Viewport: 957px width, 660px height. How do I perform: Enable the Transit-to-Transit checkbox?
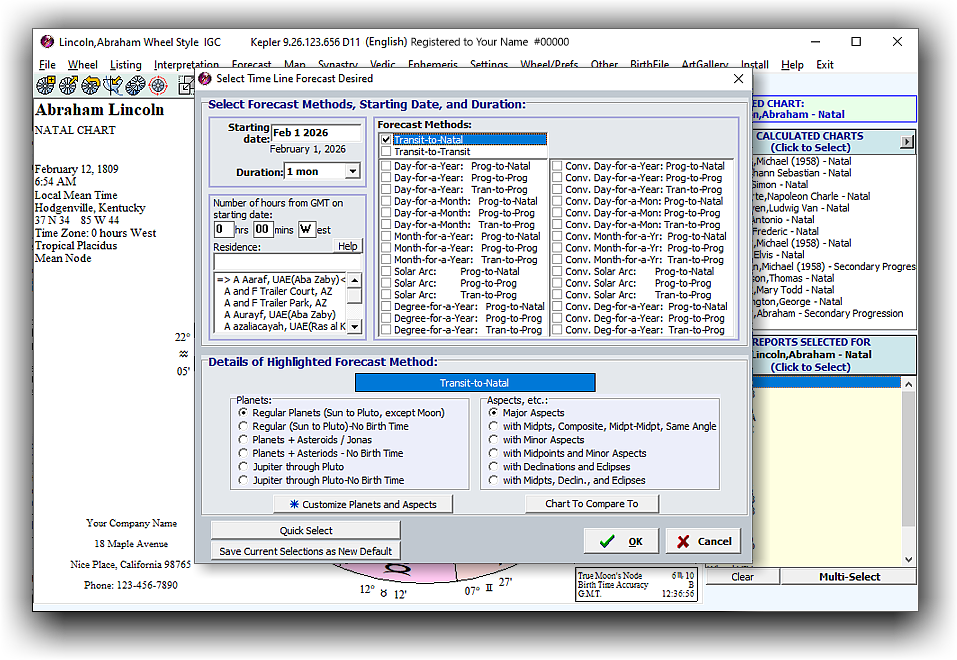386,152
